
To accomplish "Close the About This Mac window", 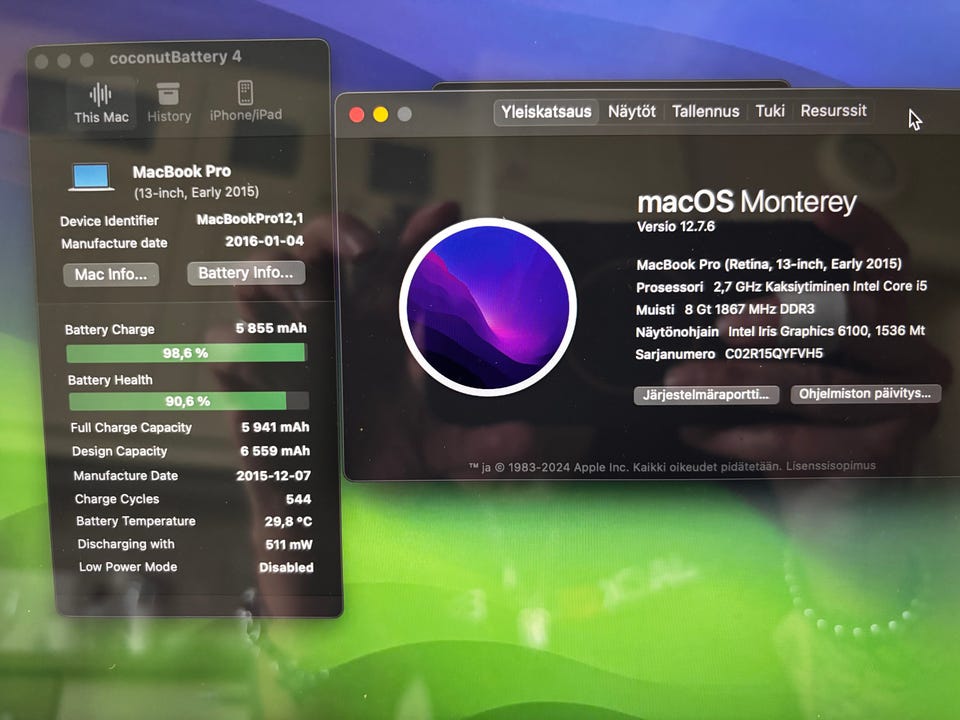I will (x=357, y=114).
